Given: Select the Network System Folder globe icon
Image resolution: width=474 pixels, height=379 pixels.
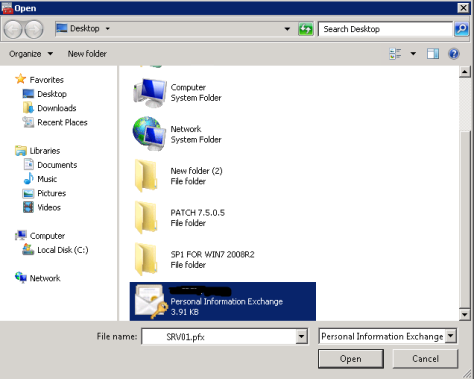Looking at the screenshot, I should coord(149,134).
